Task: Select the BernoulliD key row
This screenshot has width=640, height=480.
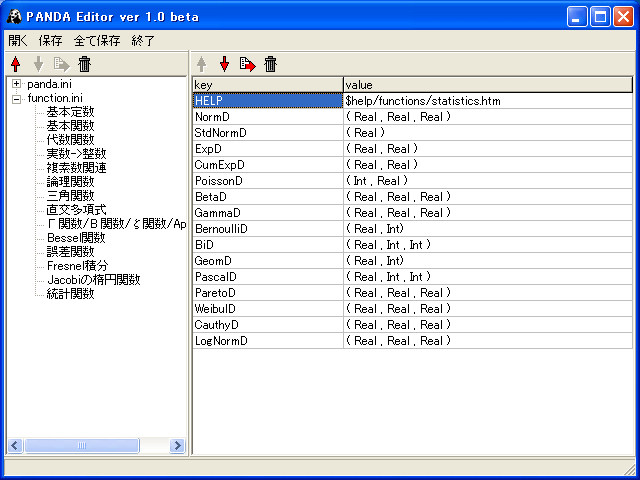Action: (268, 229)
